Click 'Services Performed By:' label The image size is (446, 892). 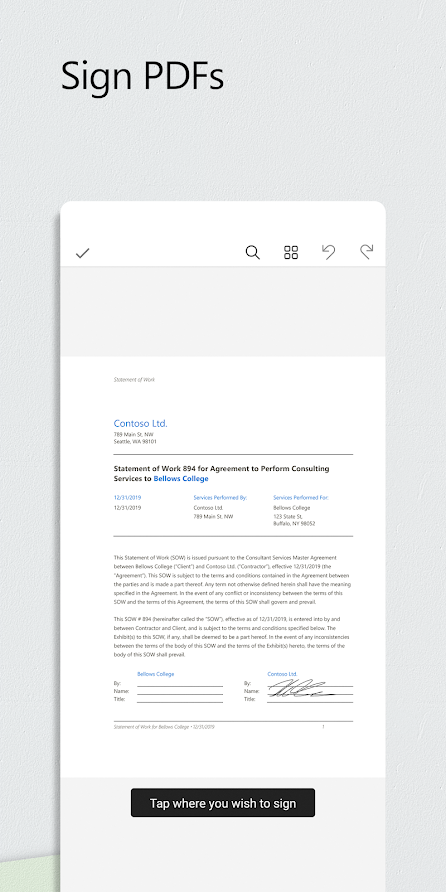220,497
